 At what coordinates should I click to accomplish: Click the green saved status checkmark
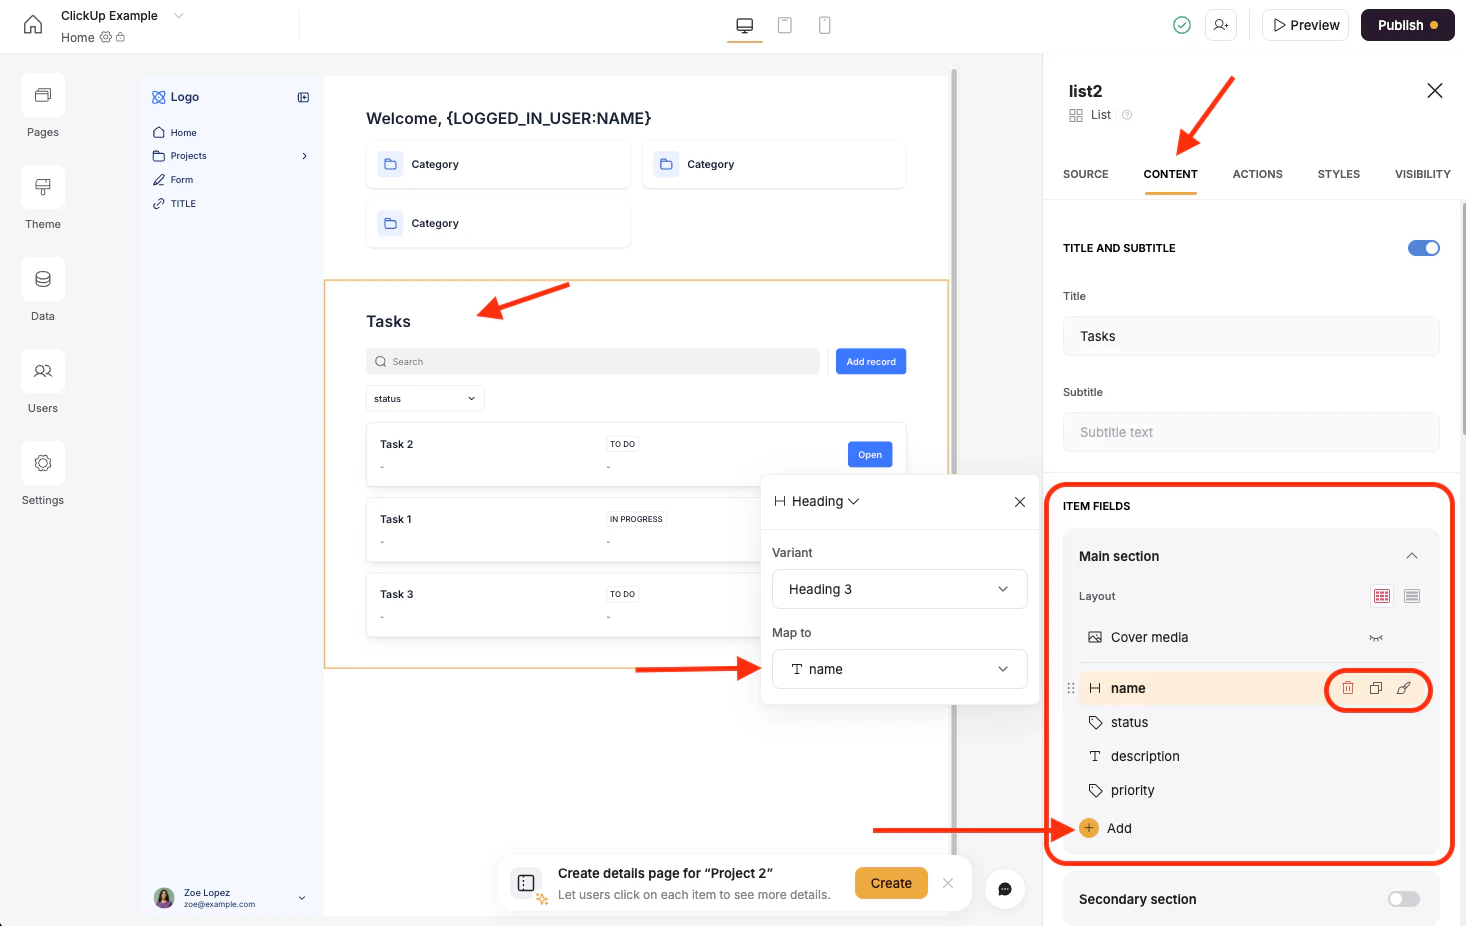coord(1182,25)
